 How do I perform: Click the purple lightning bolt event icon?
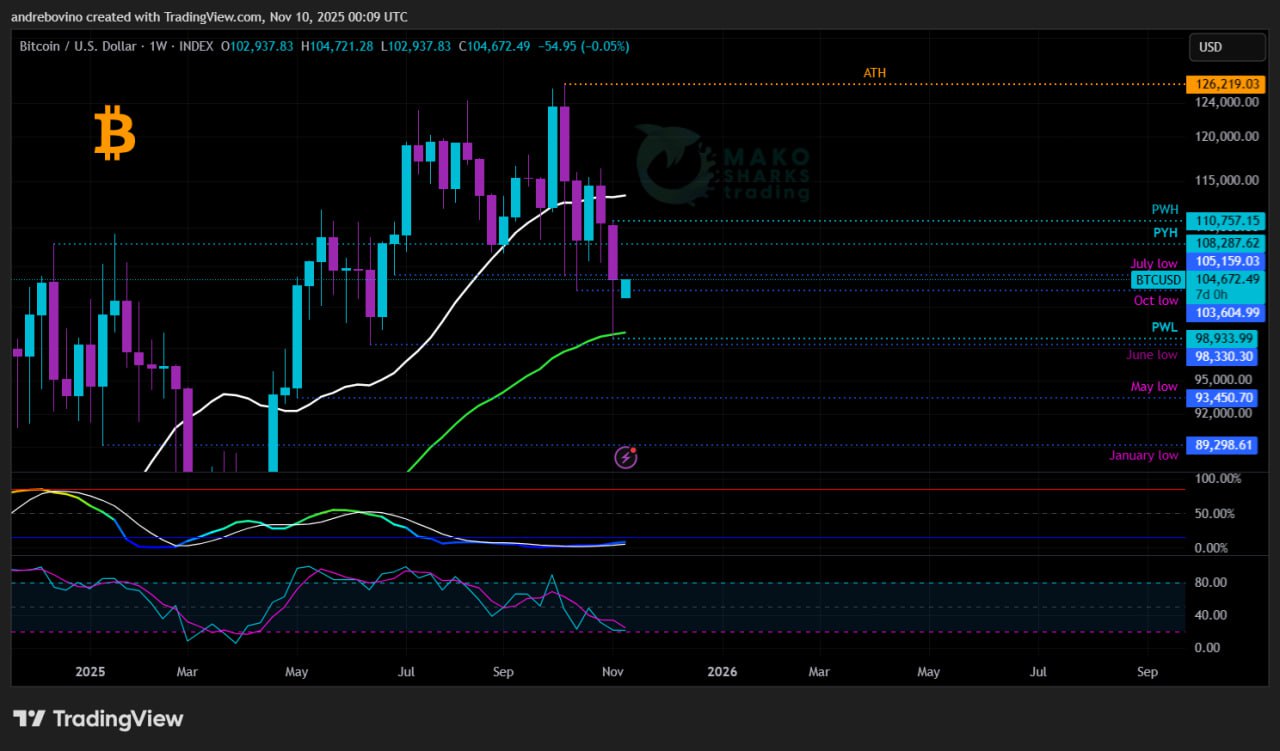click(x=626, y=457)
